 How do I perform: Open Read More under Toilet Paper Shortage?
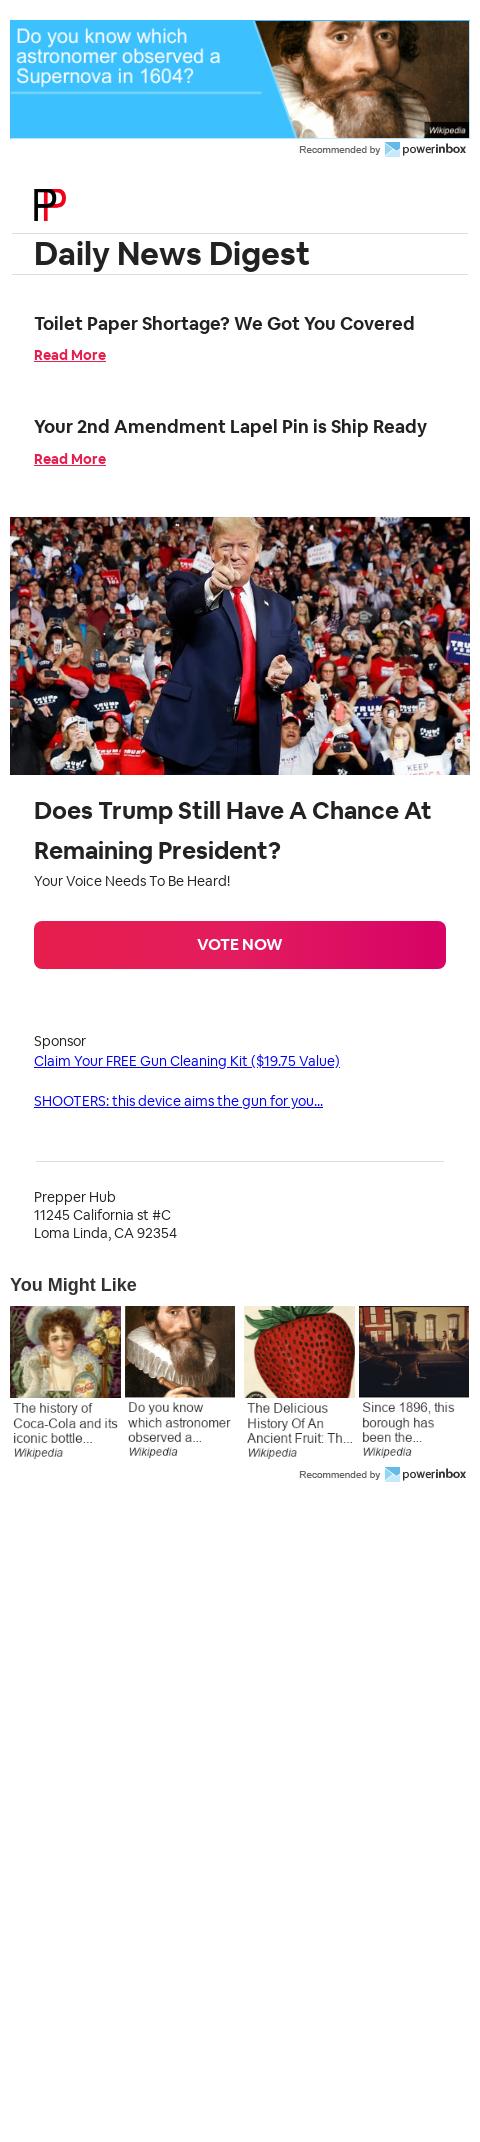(x=70, y=355)
